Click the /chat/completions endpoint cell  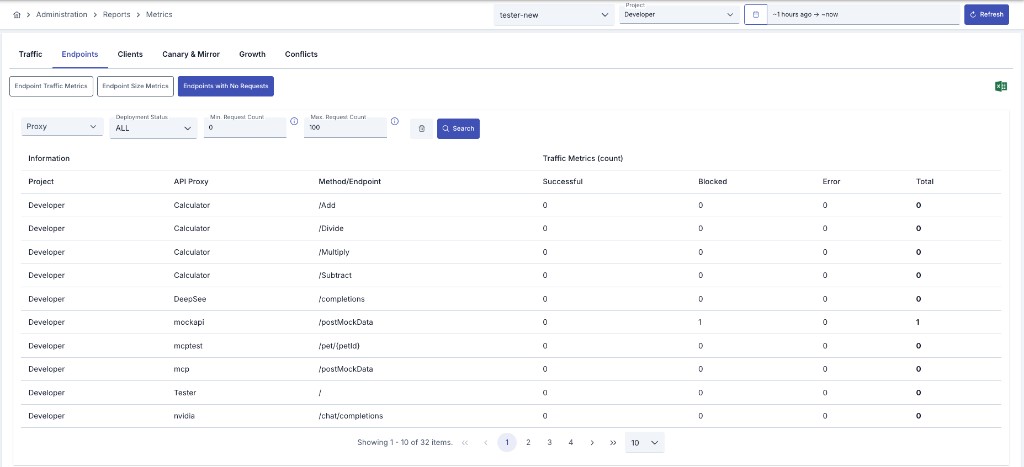(351, 416)
